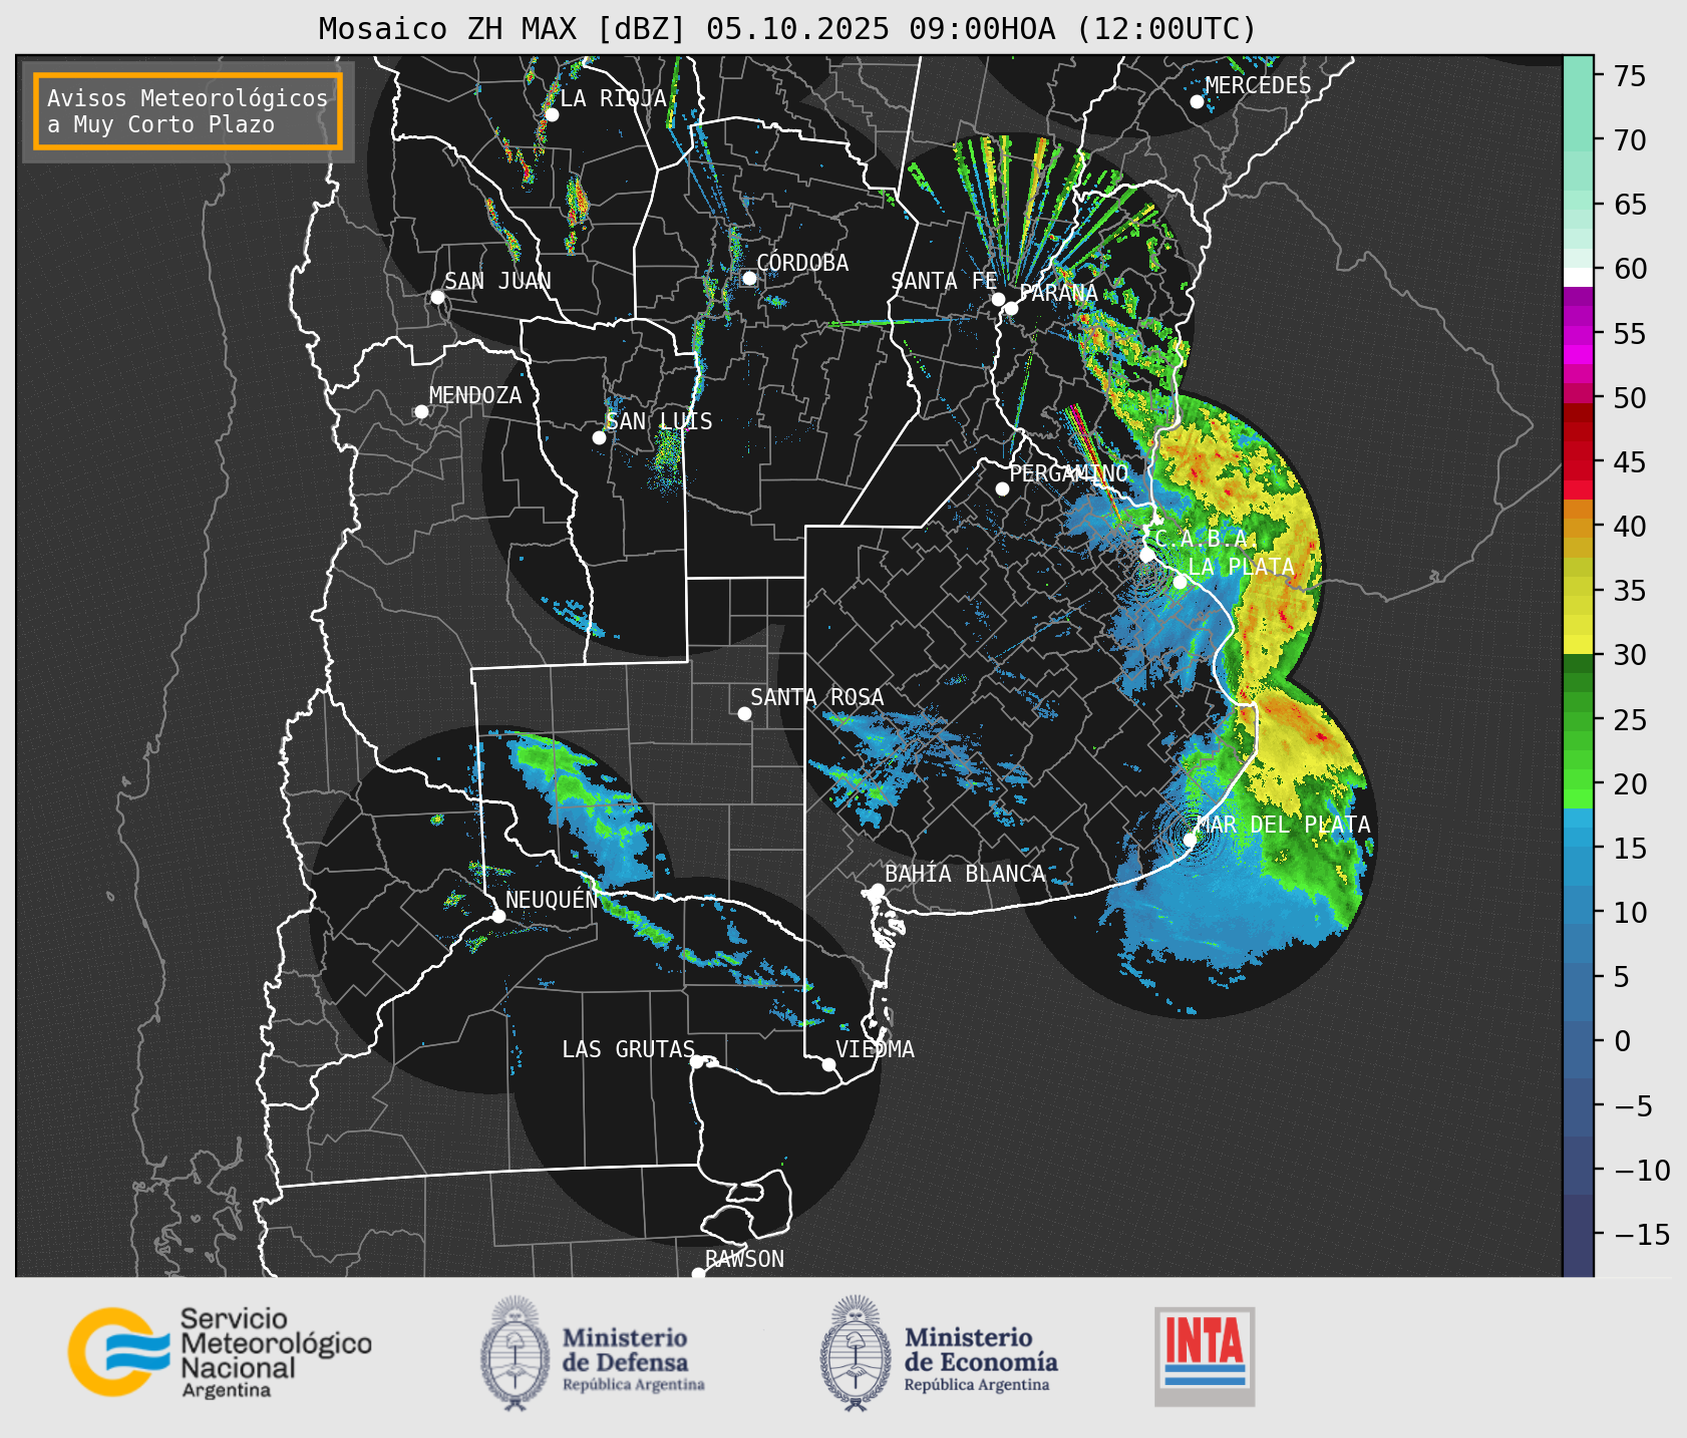Click the 'RAWSON' map label

(x=744, y=1259)
